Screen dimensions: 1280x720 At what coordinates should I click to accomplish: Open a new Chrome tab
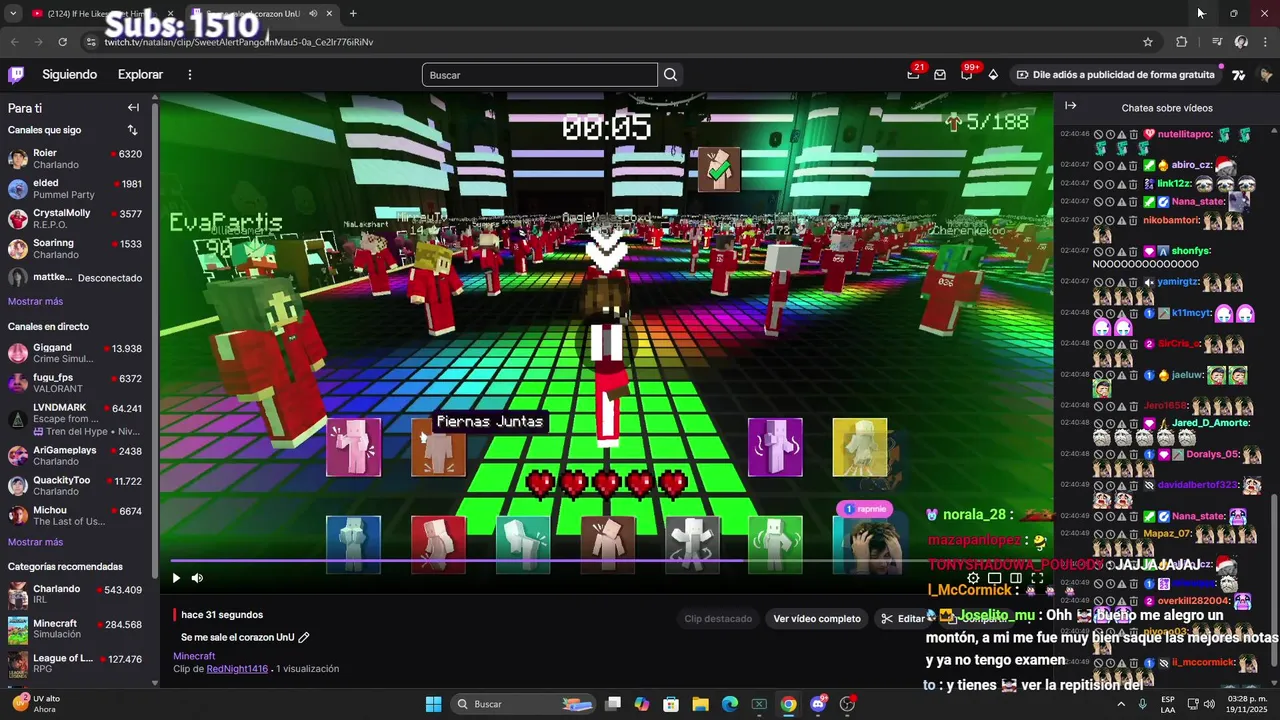353,14
